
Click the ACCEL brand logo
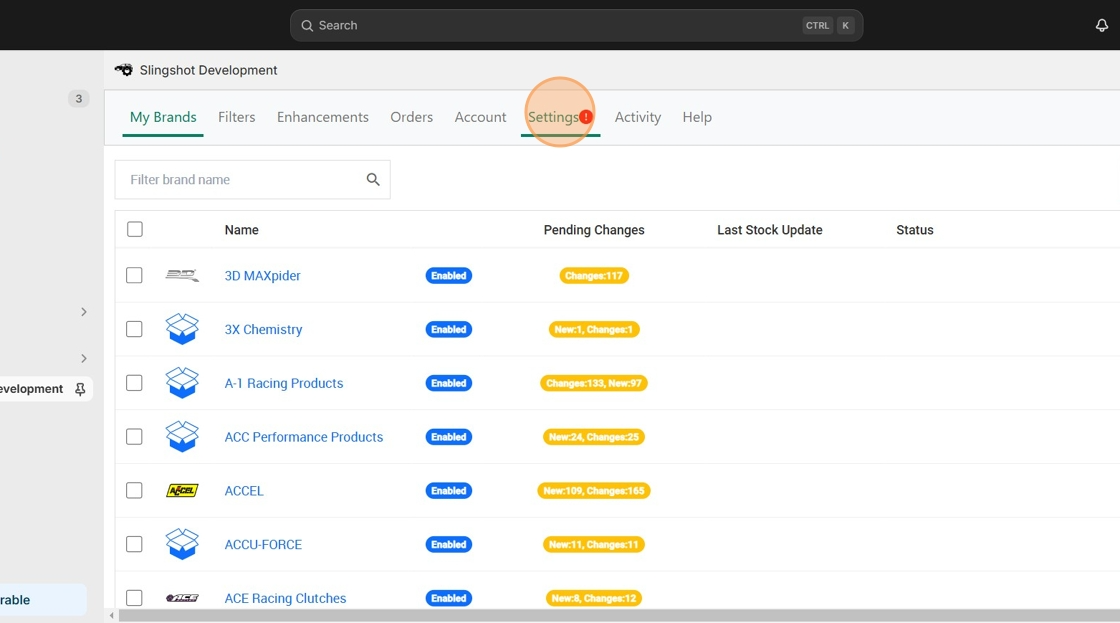pyautogui.click(x=182, y=490)
